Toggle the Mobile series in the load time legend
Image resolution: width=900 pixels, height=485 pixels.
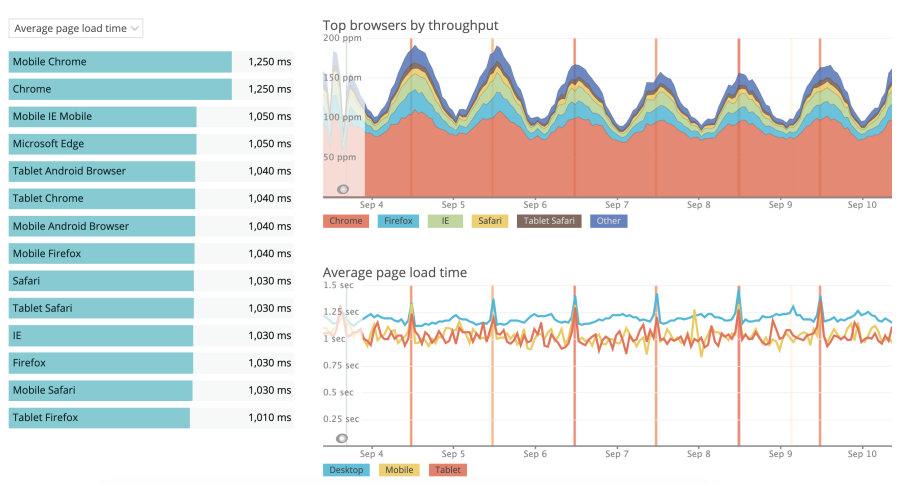399,469
